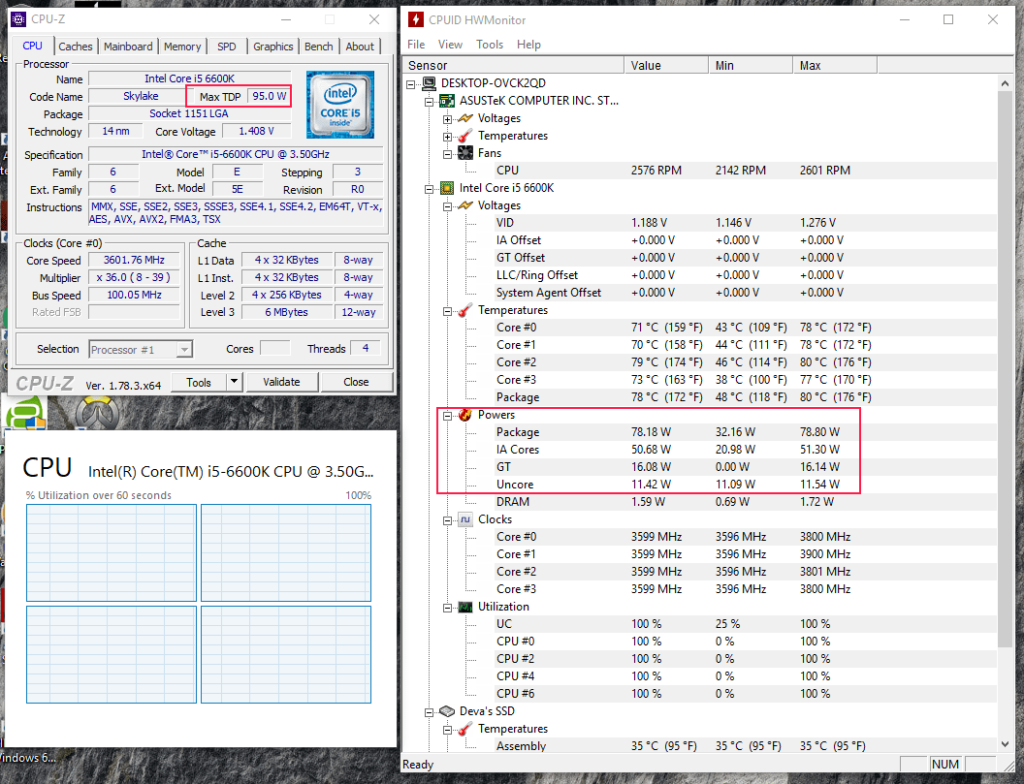Click the Clocks sensor icon in HWMonitor

pyautogui.click(x=466, y=519)
